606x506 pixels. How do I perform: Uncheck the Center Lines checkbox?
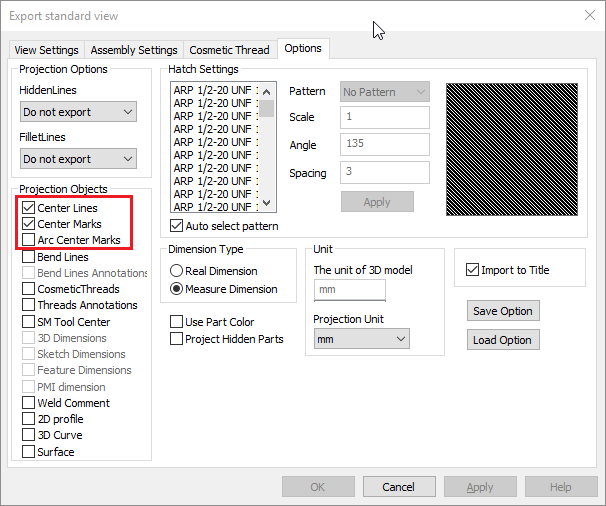point(29,208)
